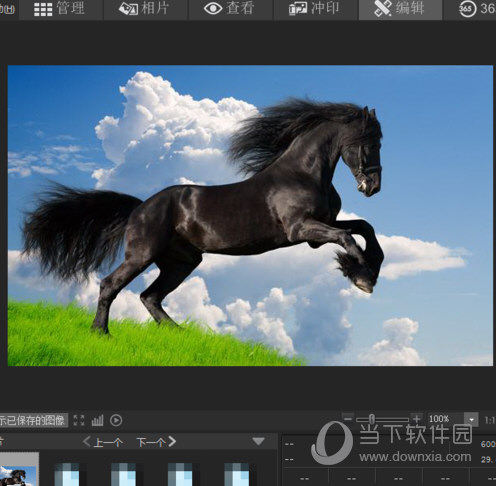
Task: Click the 示已保存的图像 (show saved image) button
Action: (33, 420)
